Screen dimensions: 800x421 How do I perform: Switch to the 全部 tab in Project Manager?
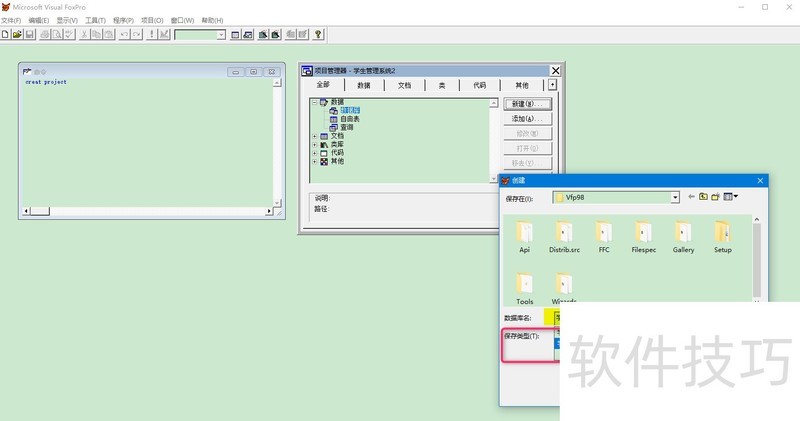pyautogui.click(x=323, y=85)
